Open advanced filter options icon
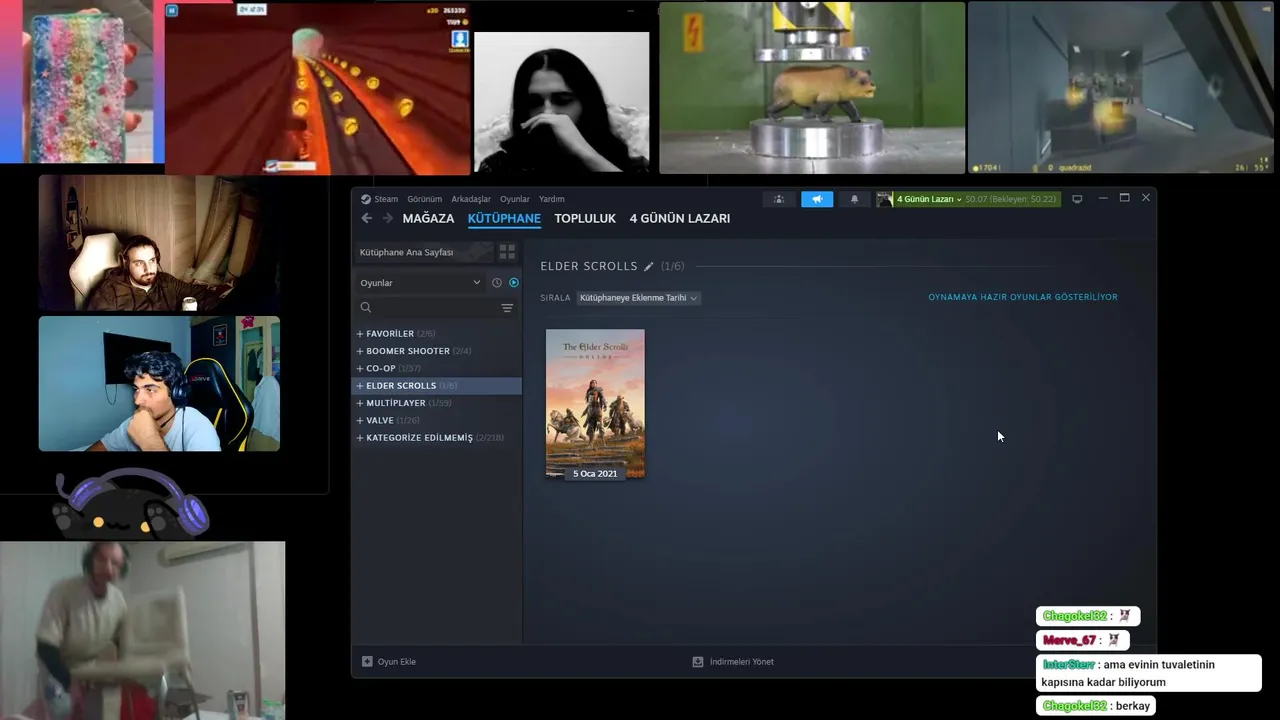Viewport: 1280px width, 720px height. (x=507, y=308)
